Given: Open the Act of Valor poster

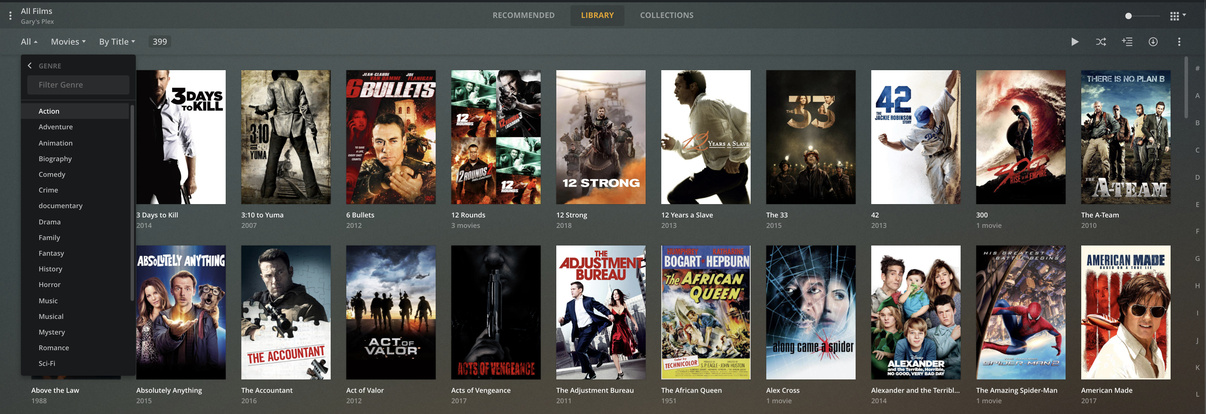Looking at the screenshot, I should coord(391,313).
